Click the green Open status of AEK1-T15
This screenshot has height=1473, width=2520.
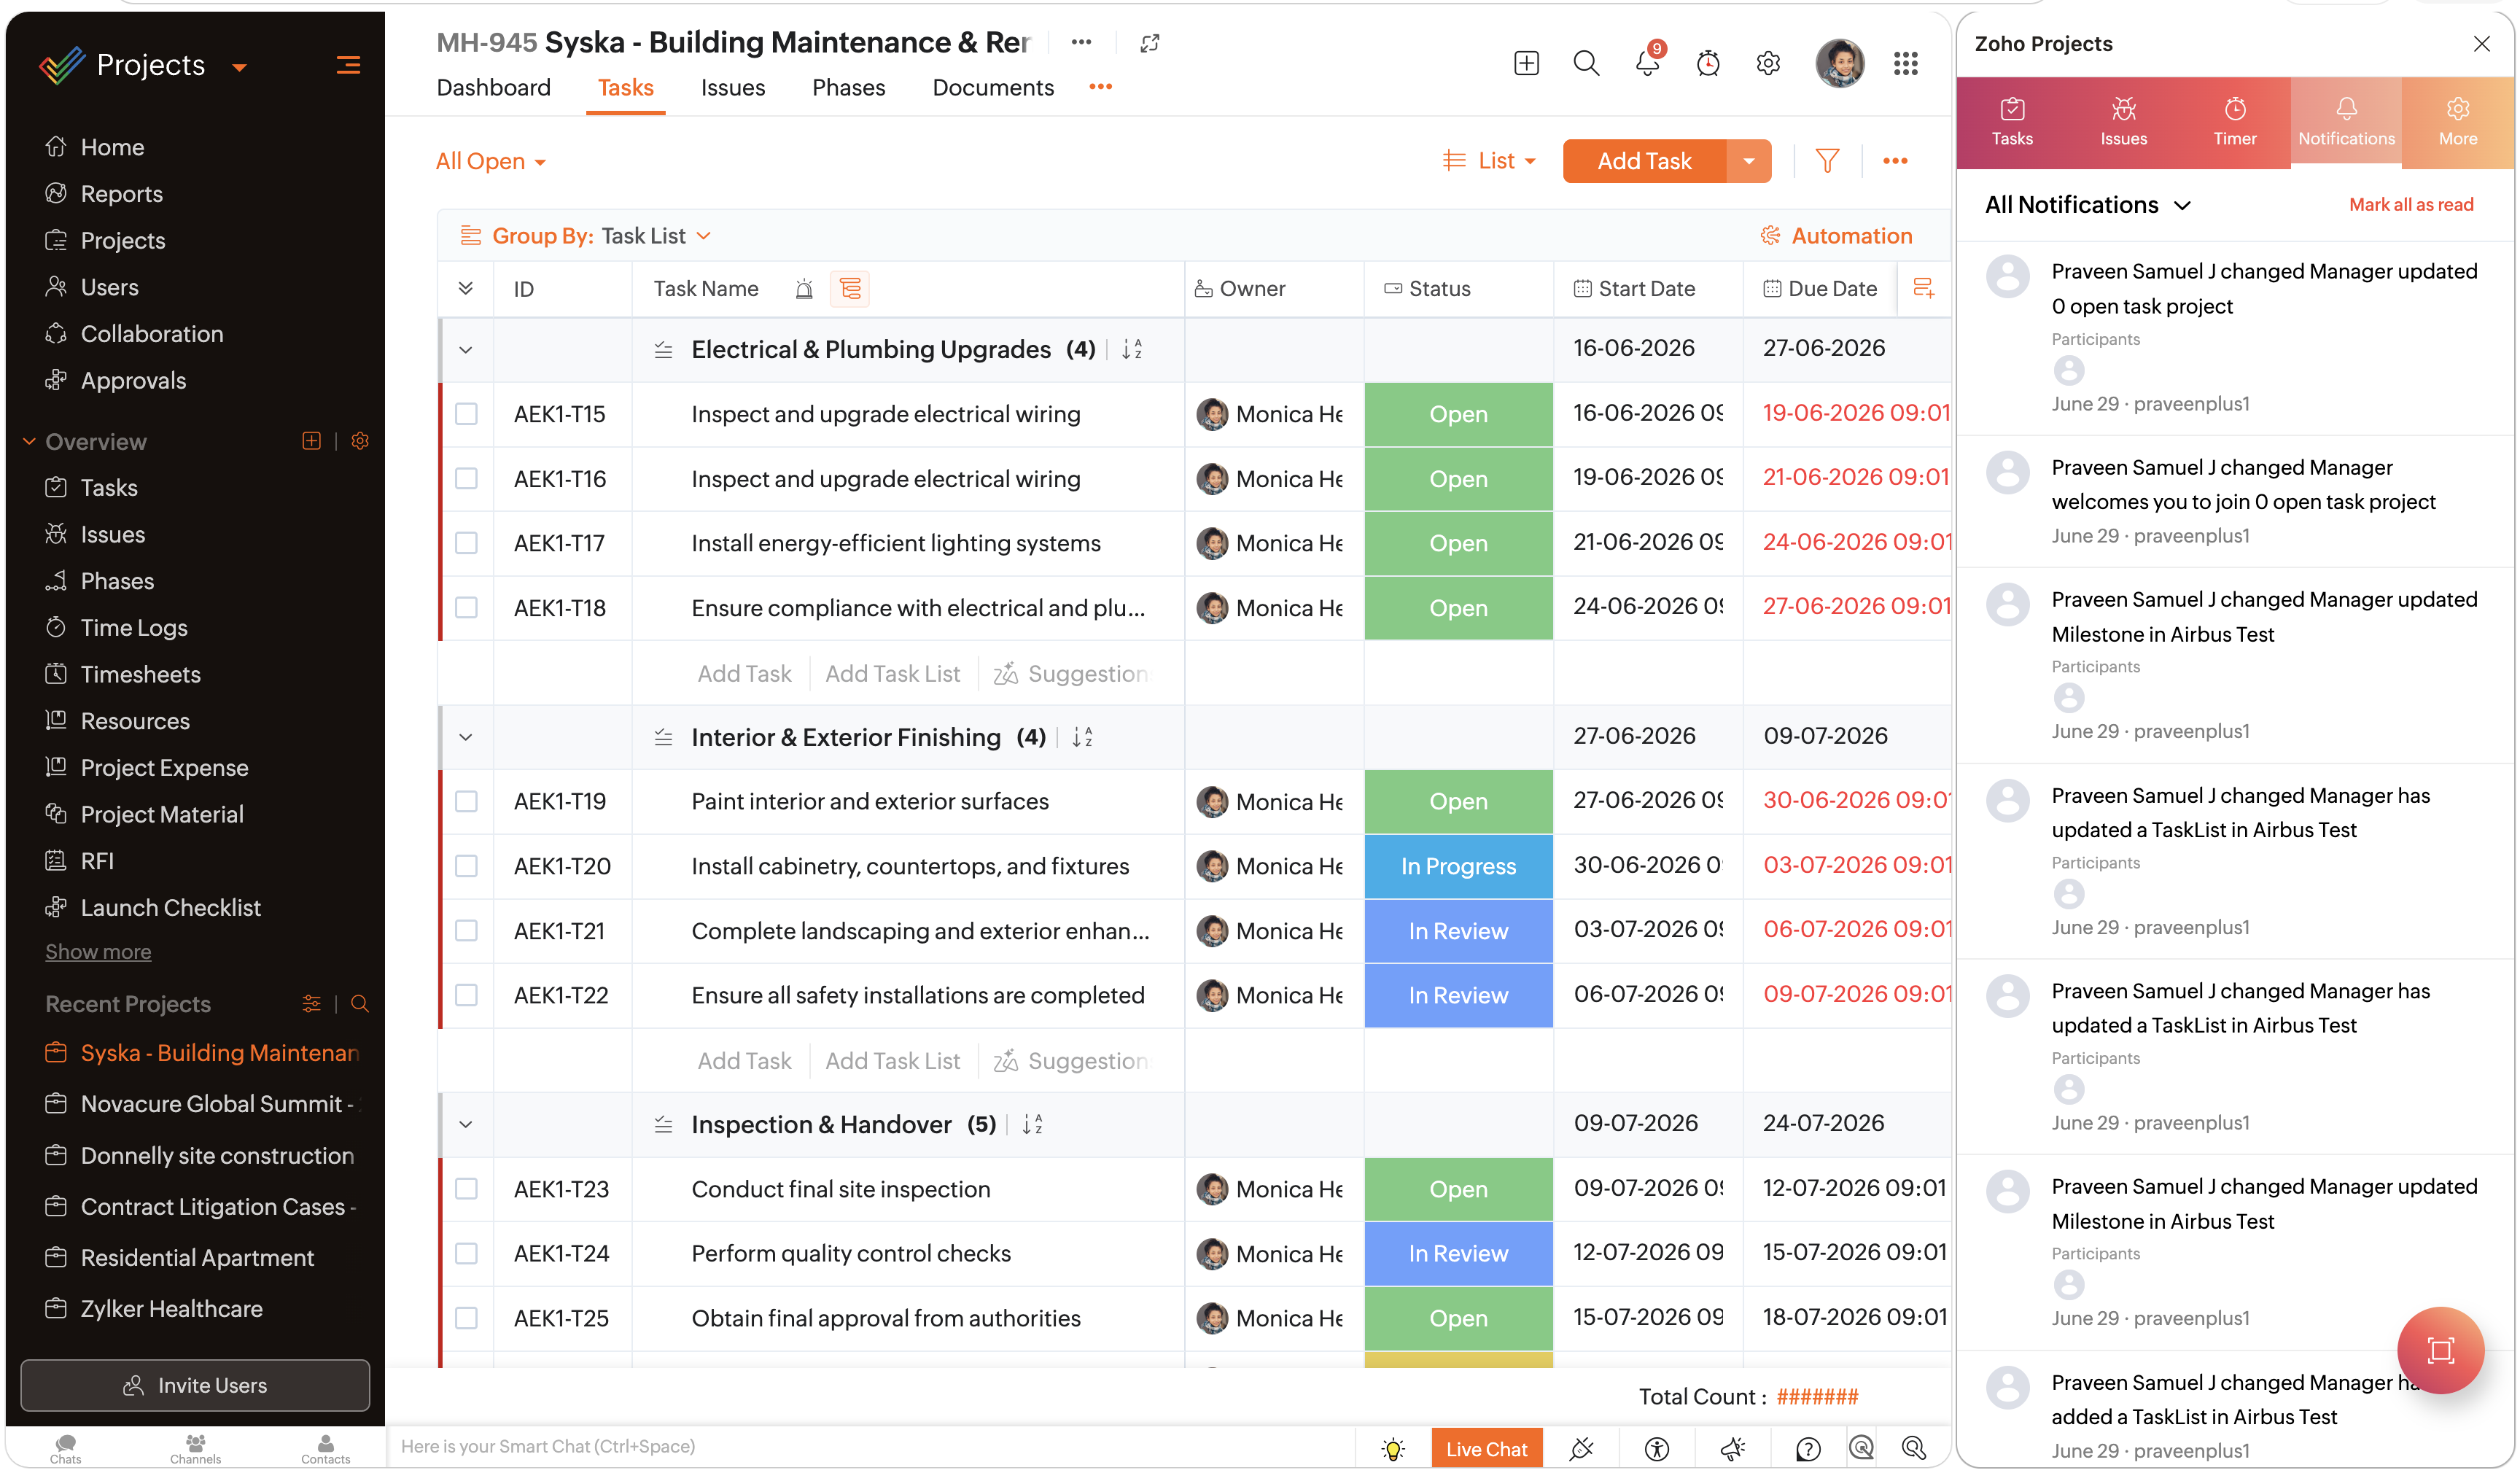tap(1459, 414)
